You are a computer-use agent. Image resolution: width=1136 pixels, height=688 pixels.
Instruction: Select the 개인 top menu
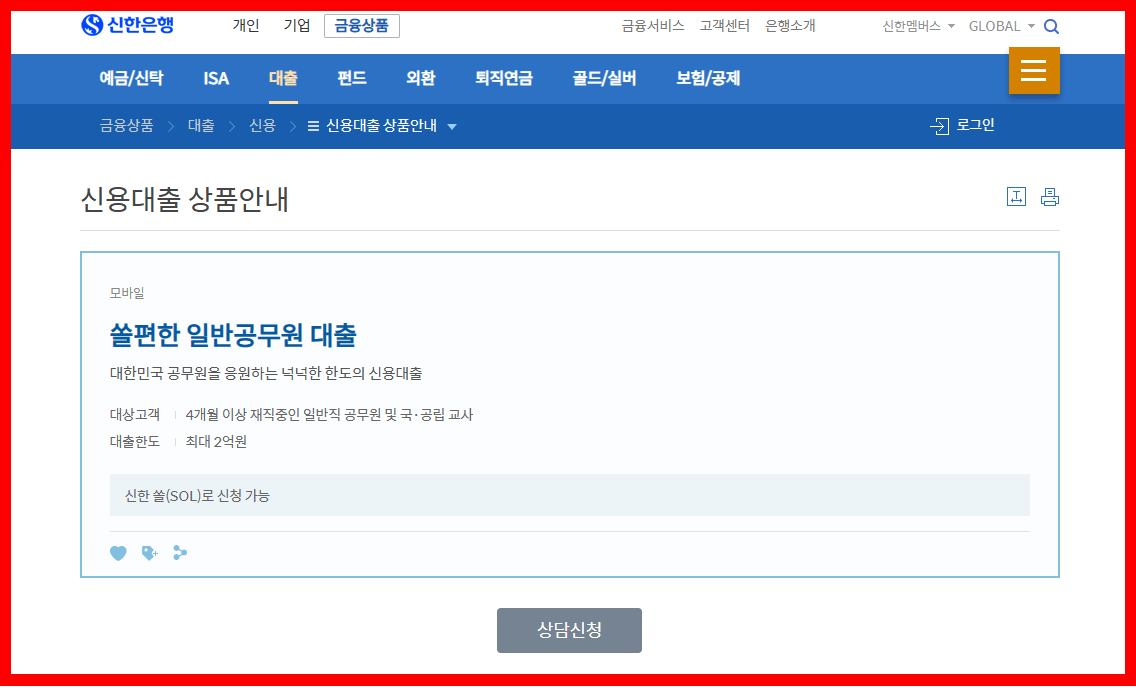tap(246, 25)
